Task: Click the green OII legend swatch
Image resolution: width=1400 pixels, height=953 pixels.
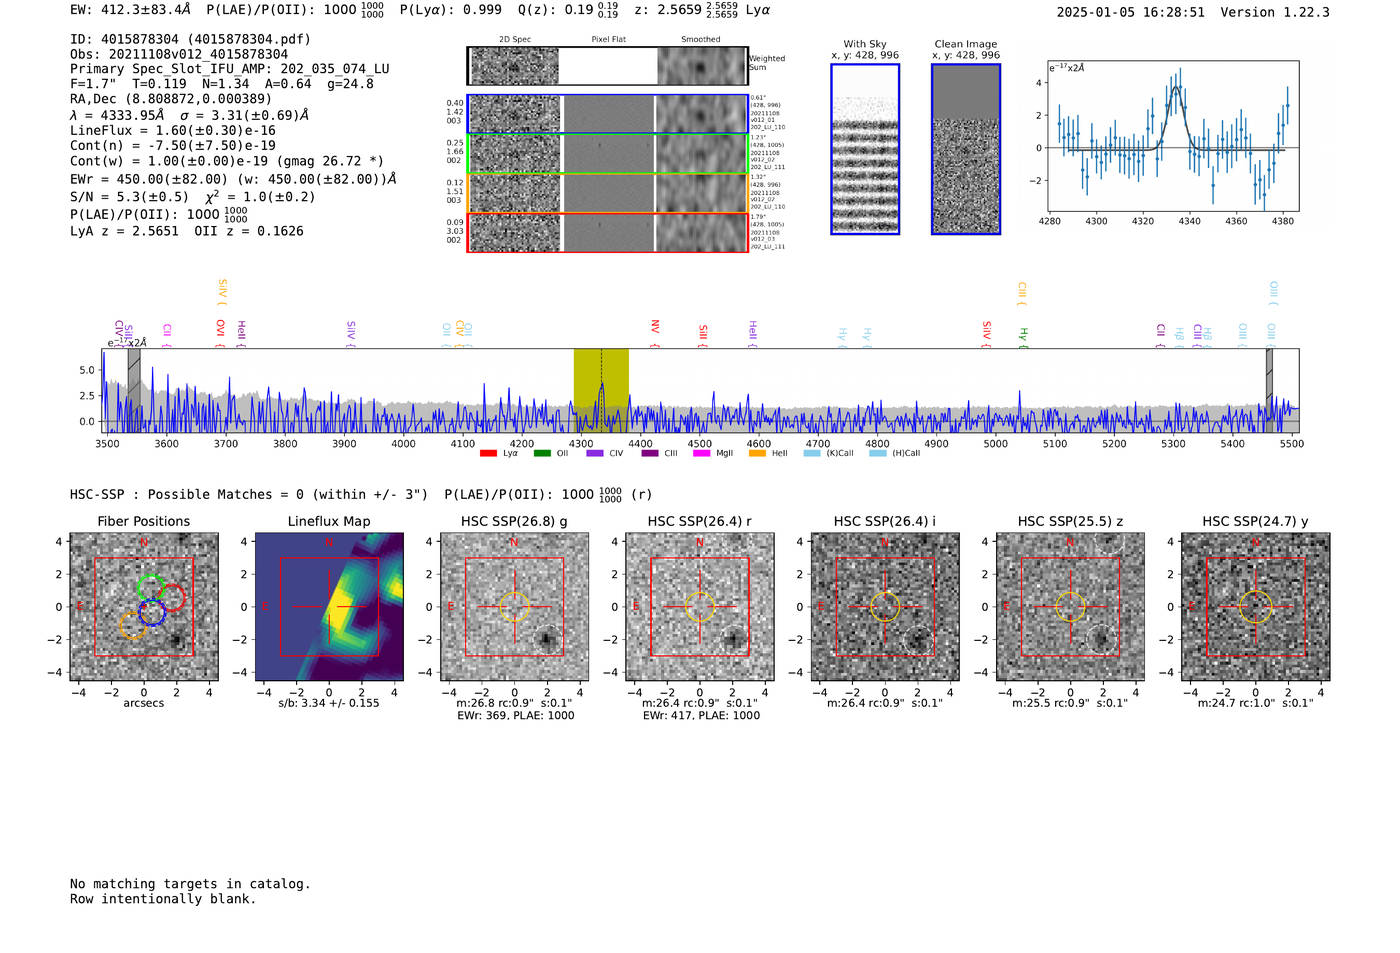Action: (x=542, y=453)
